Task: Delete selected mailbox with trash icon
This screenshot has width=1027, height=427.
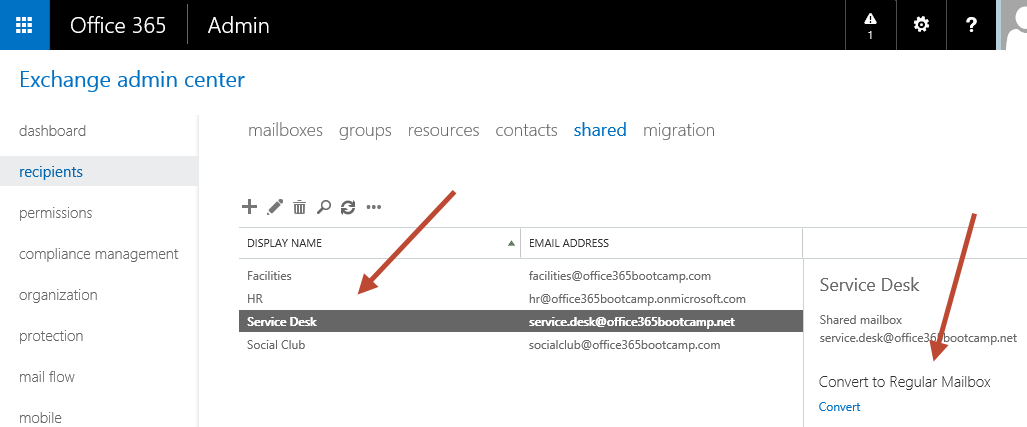Action: click(x=299, y=208)
